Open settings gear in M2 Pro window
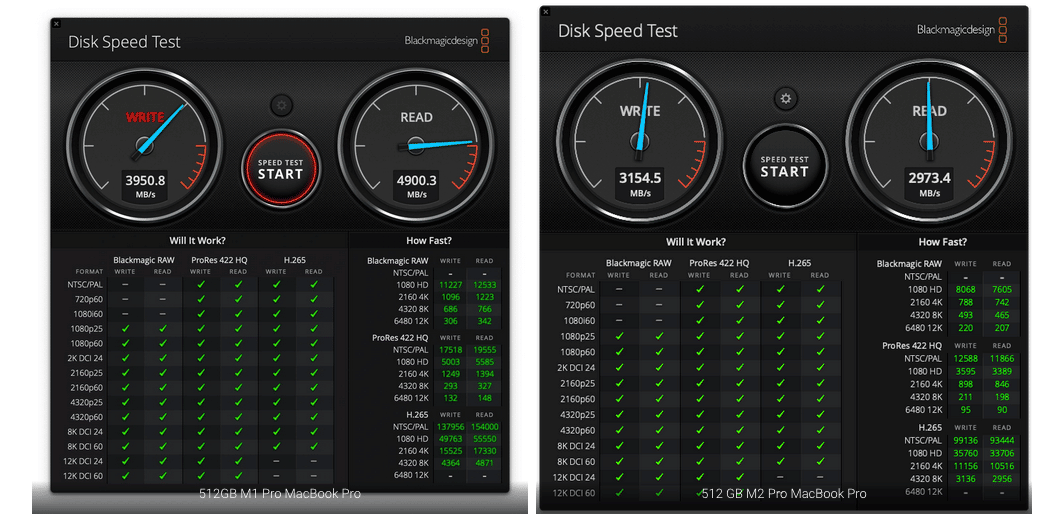This screenshot has height=526, width=1058. click(785, 98)
